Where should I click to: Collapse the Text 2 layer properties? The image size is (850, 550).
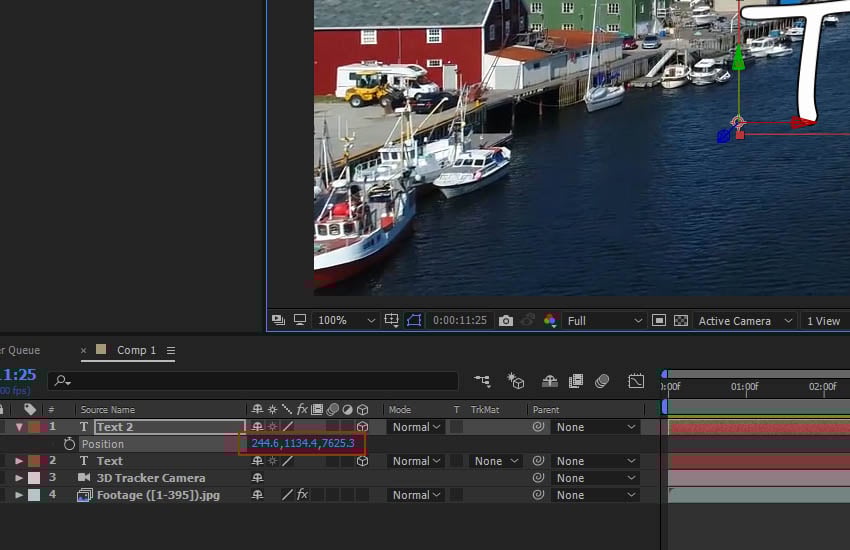click(19, 427)
